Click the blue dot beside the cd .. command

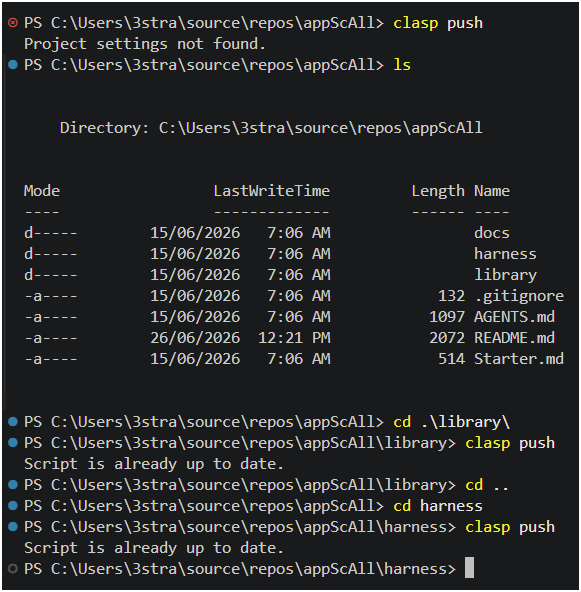pyautogui.click(x=13, y=484)
